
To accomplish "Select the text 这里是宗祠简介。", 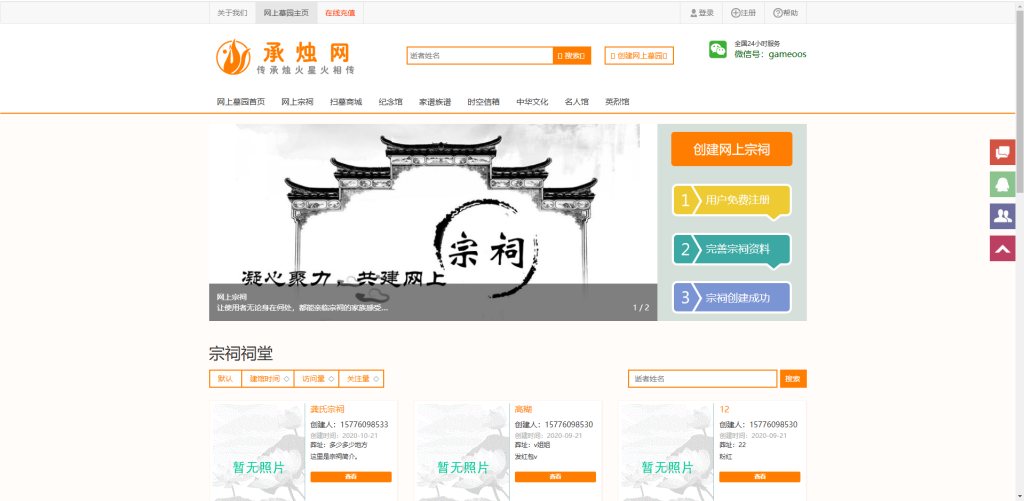I will click(x=334, y=457).
